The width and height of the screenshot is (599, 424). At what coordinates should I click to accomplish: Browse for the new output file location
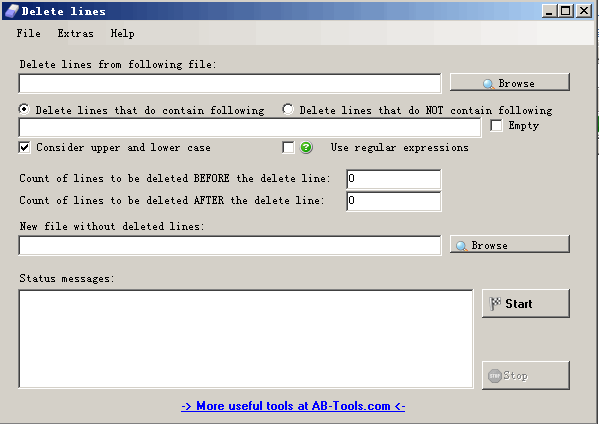click(x=510, y=244)
